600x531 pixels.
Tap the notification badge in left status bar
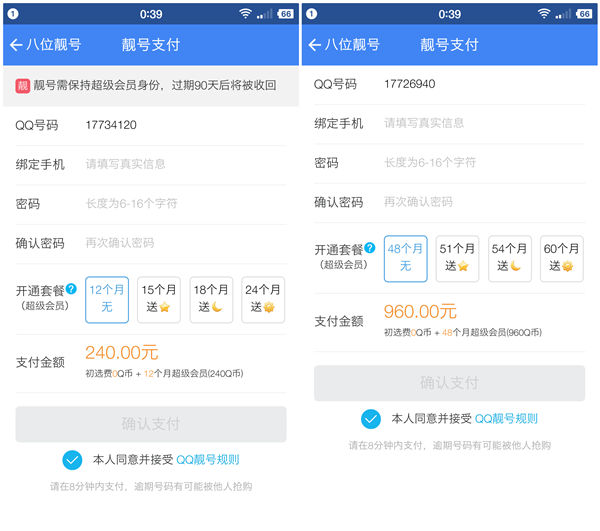[x=13, y=14]
